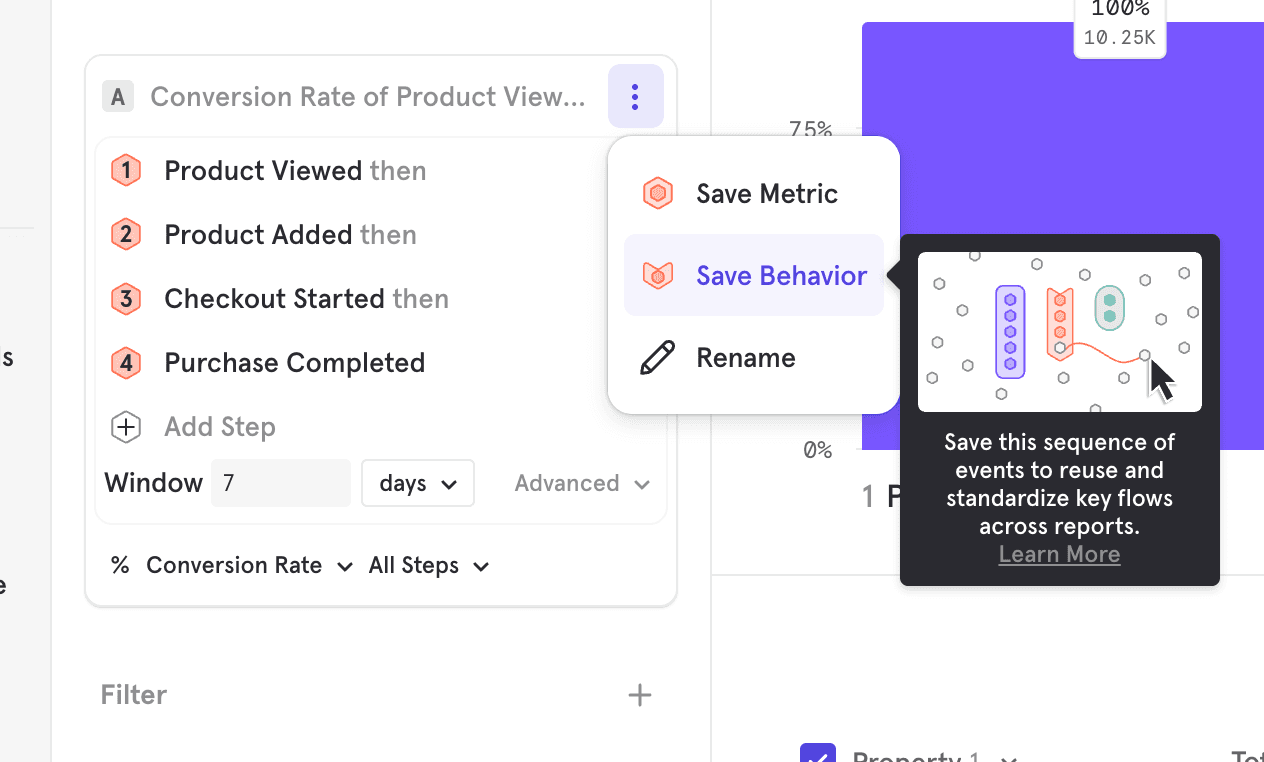The image size is (1264, 762).
Task: Click the numbered badge for step 1
Action: tap(126, 170)
